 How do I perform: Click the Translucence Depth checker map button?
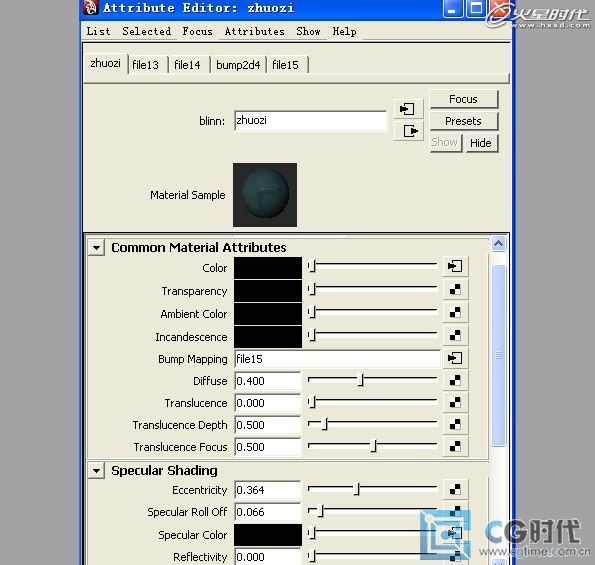(x=455, y=424)
